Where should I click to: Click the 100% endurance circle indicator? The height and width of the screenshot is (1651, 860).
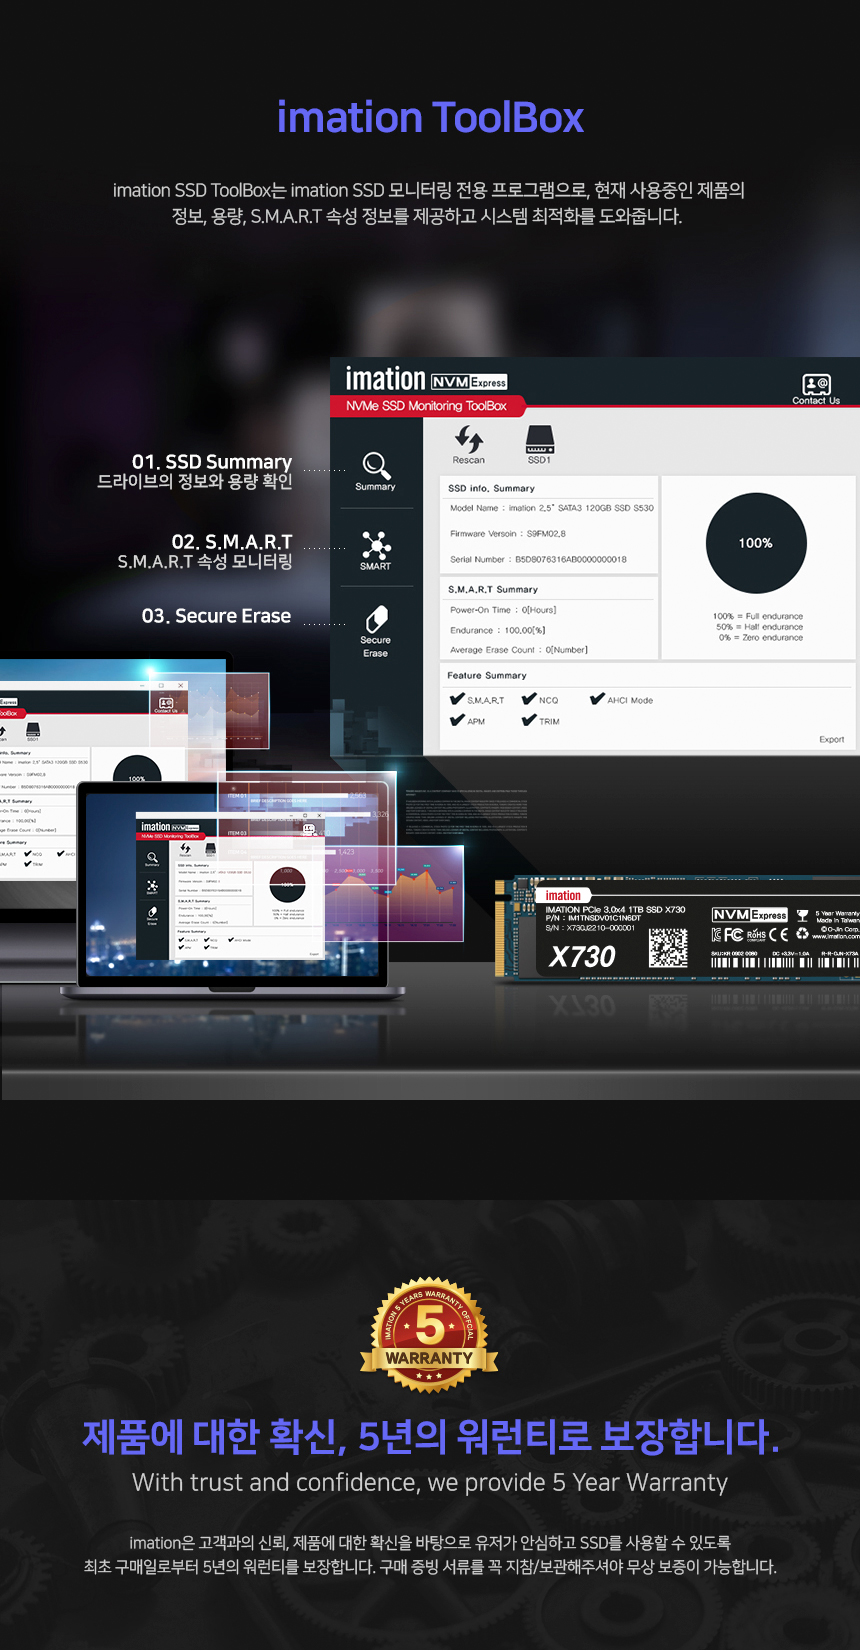click(756, 543)
